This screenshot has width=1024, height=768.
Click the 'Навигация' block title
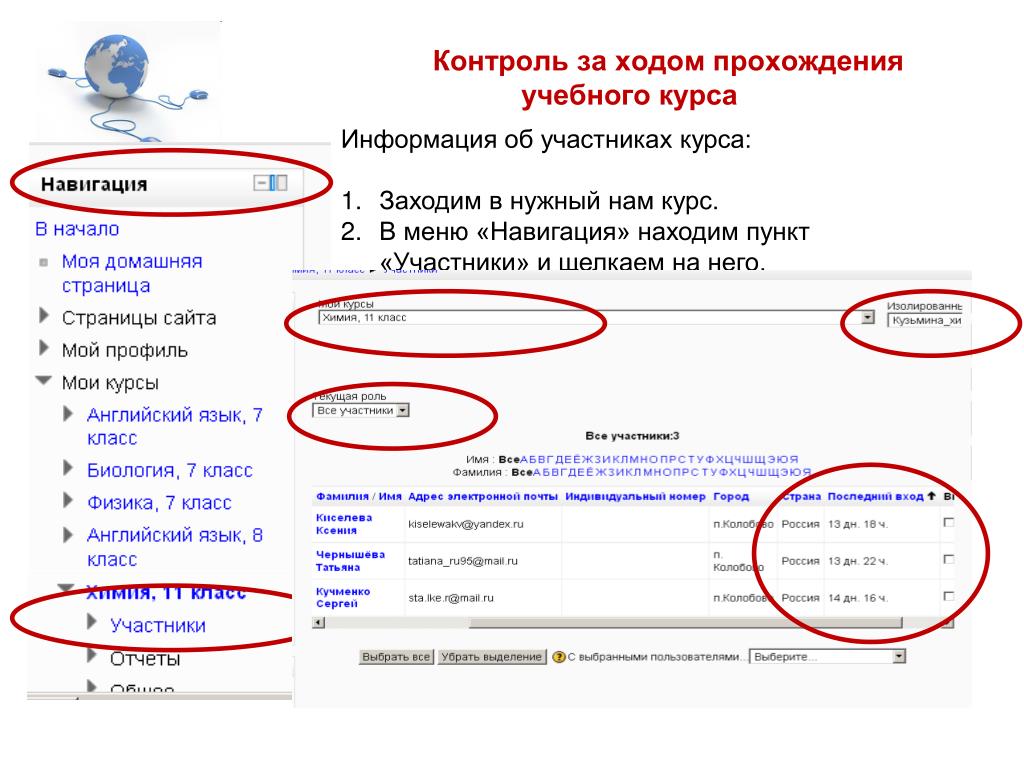coord(94,184)
